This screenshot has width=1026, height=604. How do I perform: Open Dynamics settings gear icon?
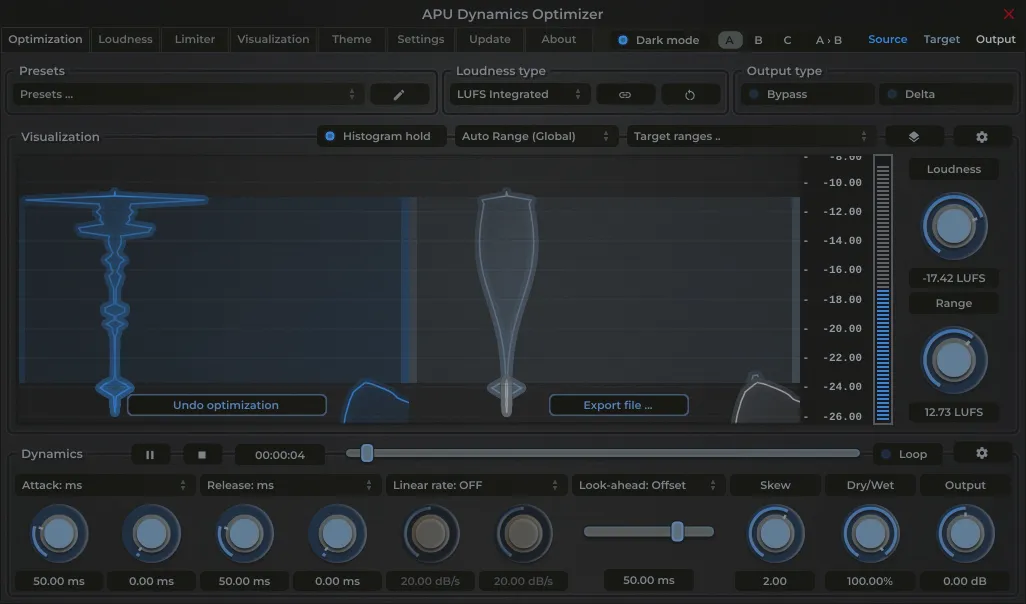[981, 453]
